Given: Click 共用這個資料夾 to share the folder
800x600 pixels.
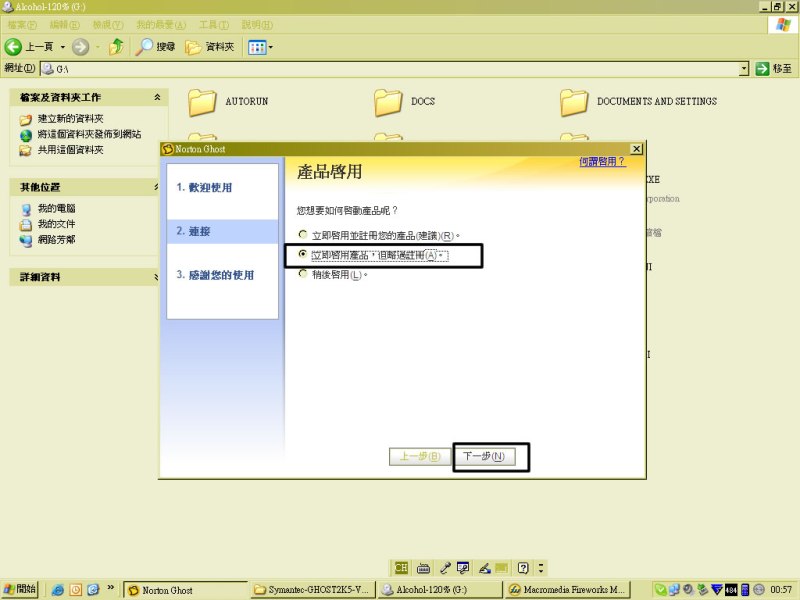Looking at the screenshot, I should point(70,150).
